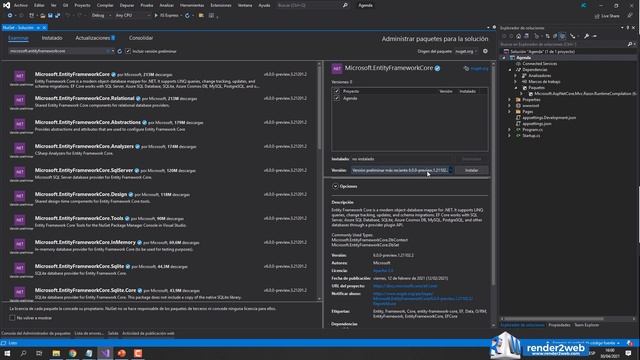Viewport: 640px width, 360px height.
Task: Collapse the Dependencias tree node
Action: [510, 70]
